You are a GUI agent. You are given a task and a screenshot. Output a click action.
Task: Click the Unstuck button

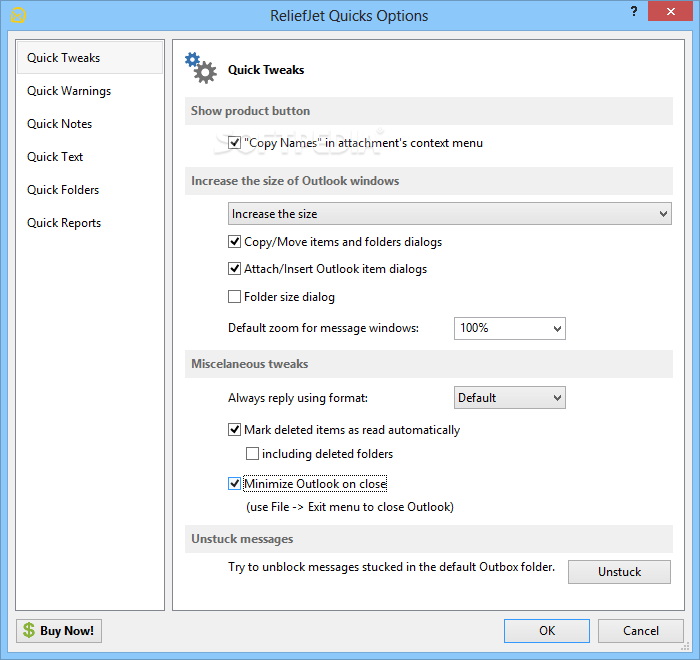pos(619,572)
